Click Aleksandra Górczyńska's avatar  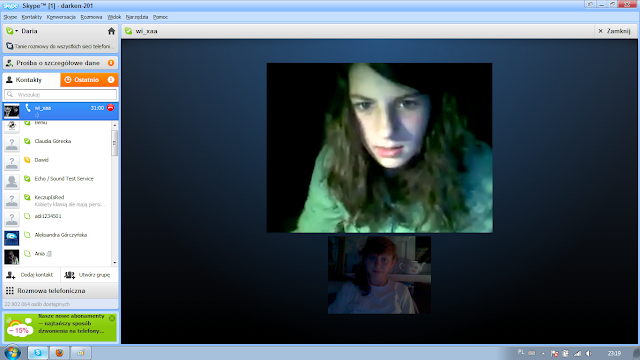click(x=11, y=238)
